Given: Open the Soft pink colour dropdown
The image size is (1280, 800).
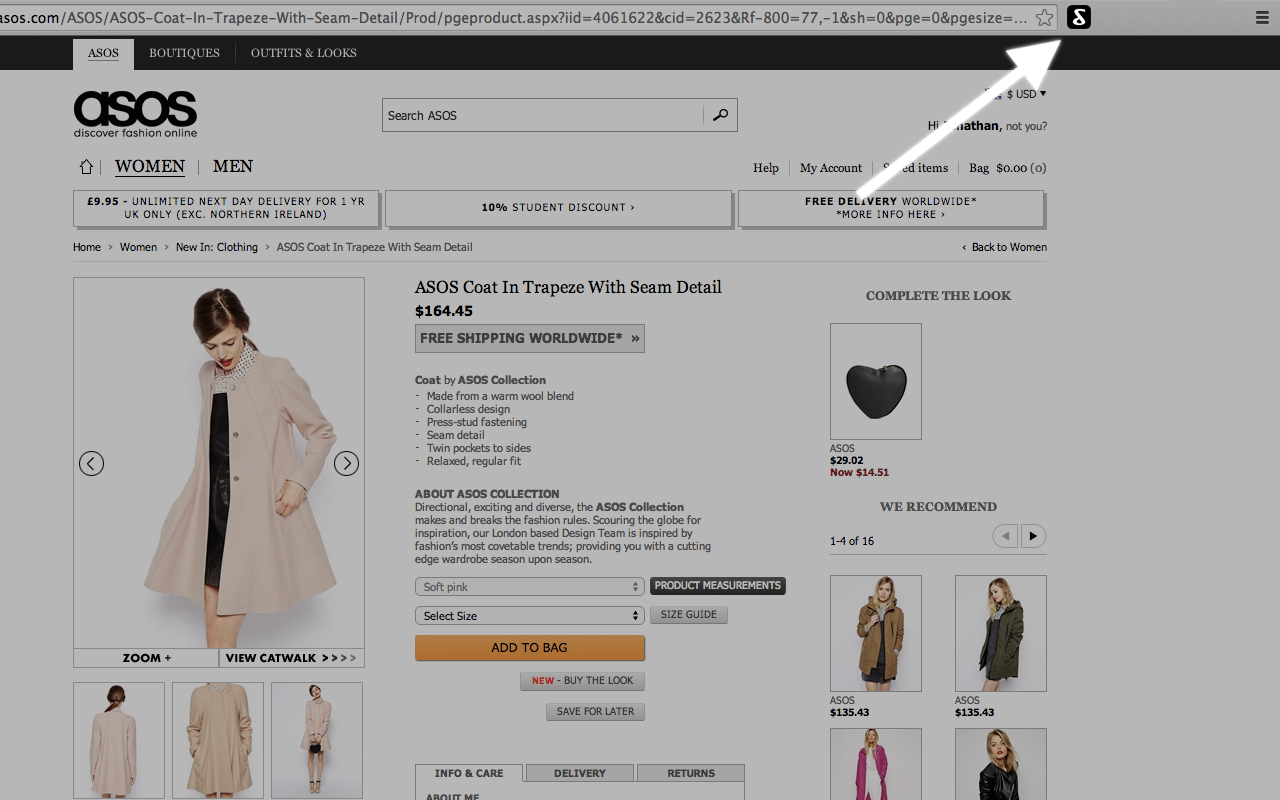Looking at the screenshot, I should pyautogui.click(x=529, y=587).
